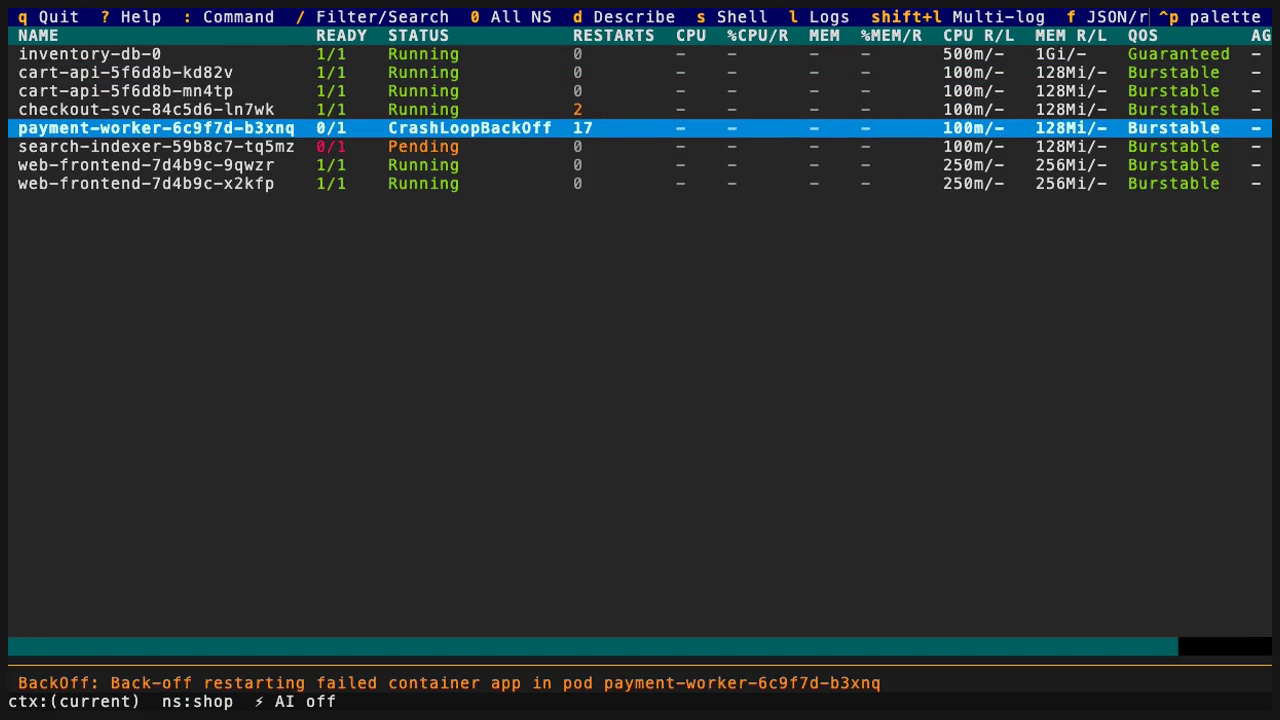The width and height of the screenshot is (1280, 720).
Task: Click the Quit shortcut in header
Action: (48, 17)
